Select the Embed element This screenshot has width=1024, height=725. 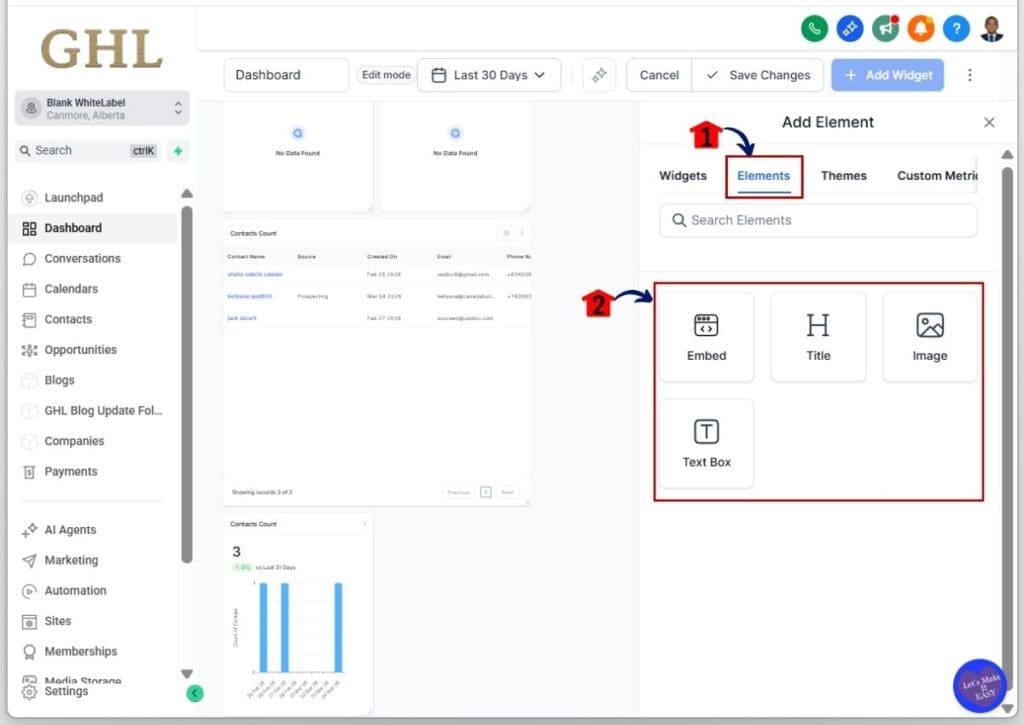706,336
